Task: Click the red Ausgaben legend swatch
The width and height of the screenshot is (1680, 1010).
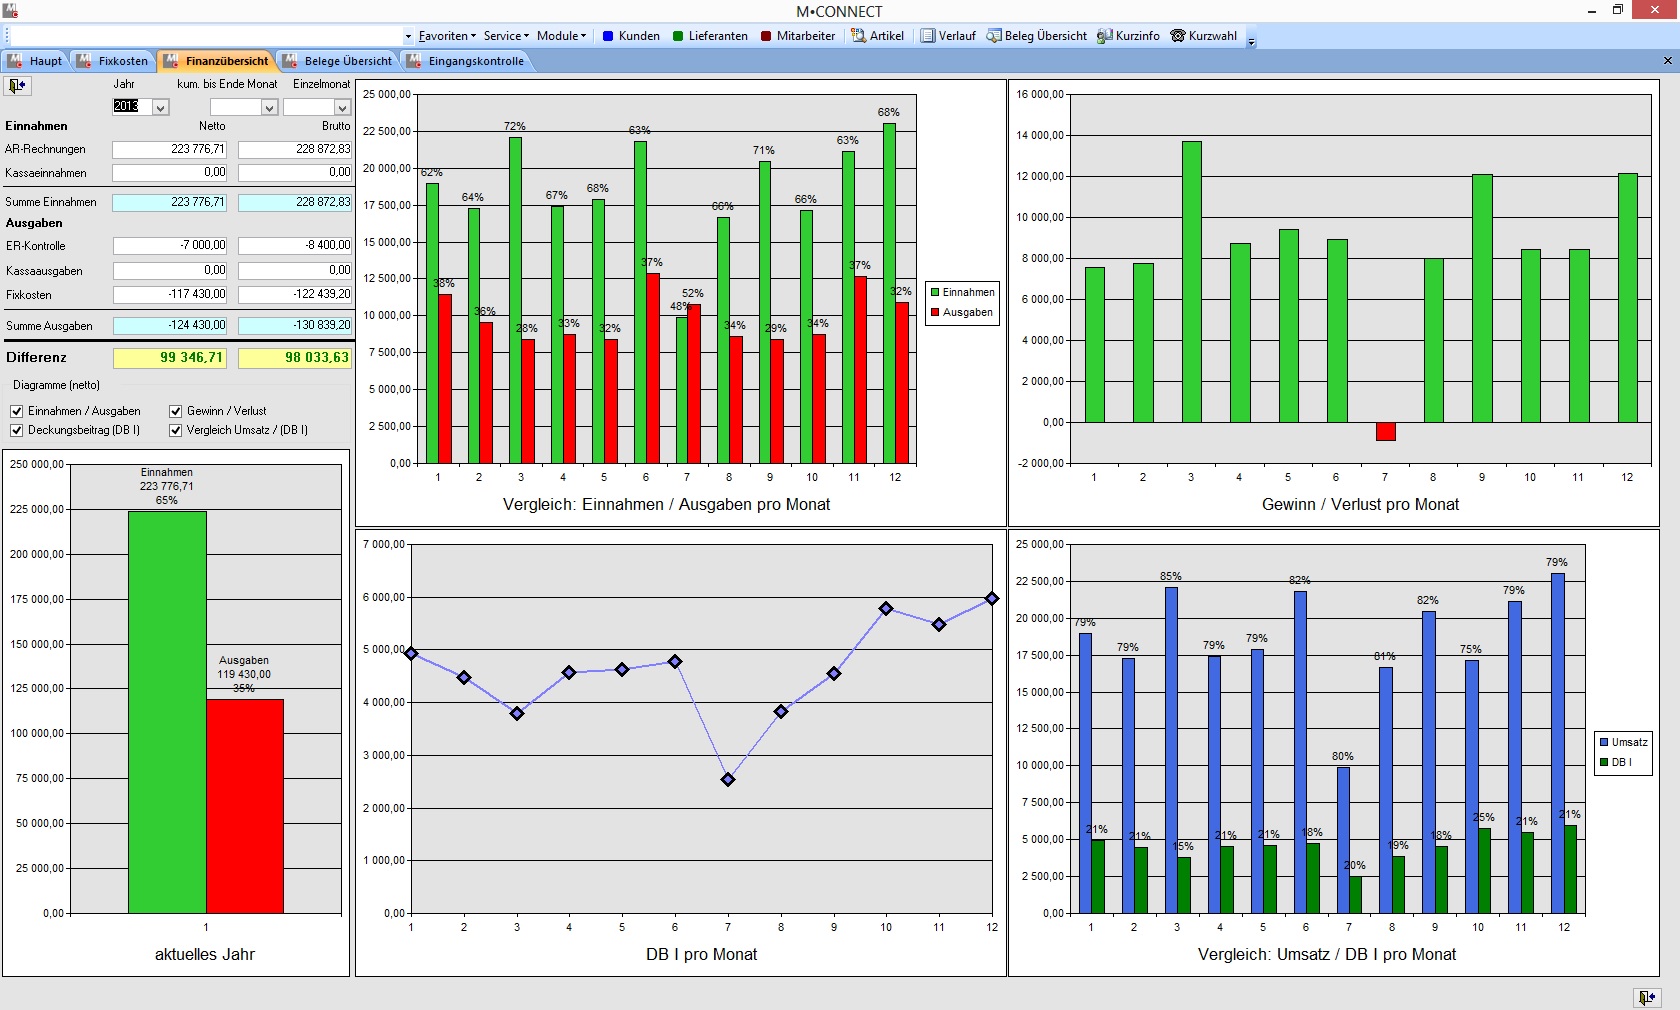Action: click(x=935, y=313)
